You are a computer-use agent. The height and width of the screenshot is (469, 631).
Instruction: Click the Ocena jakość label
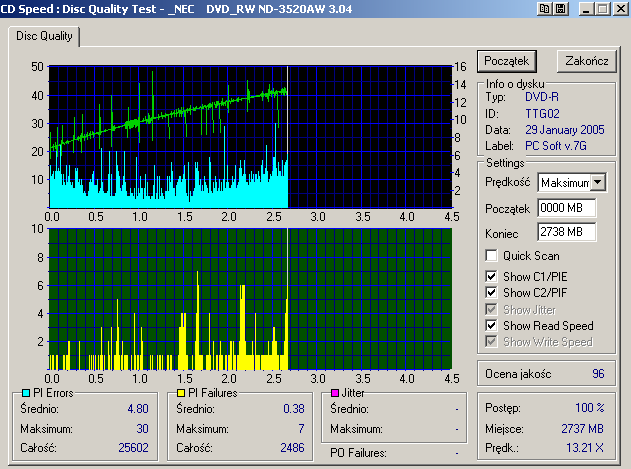[x=518, y=374]
